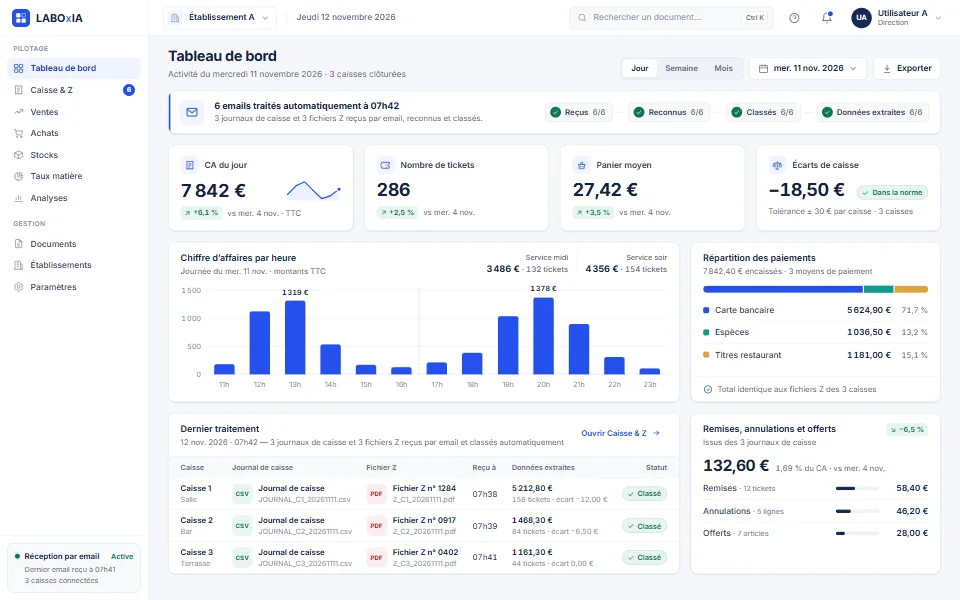Switch to Semaine period view
Viewport: 960px width, 600px height.
click(681, 69)
